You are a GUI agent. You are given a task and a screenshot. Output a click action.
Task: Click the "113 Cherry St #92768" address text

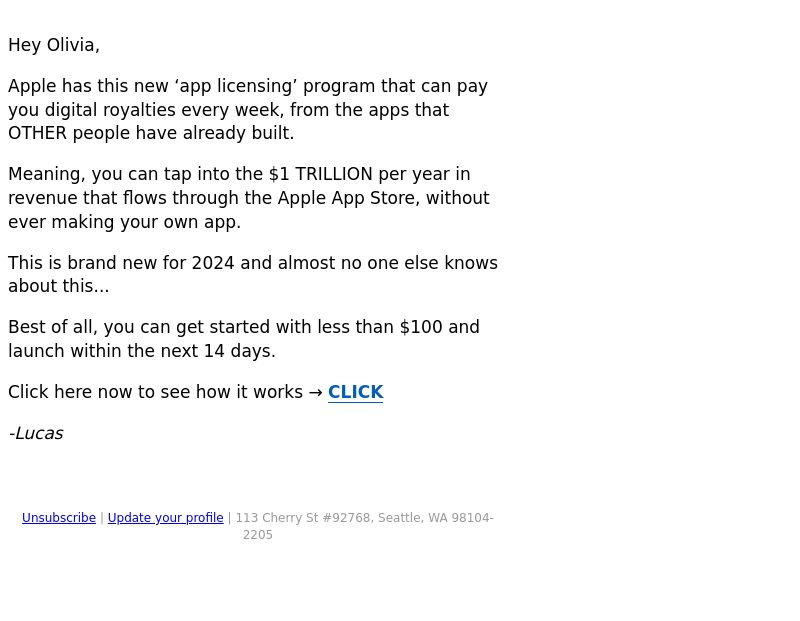(303, 517)
